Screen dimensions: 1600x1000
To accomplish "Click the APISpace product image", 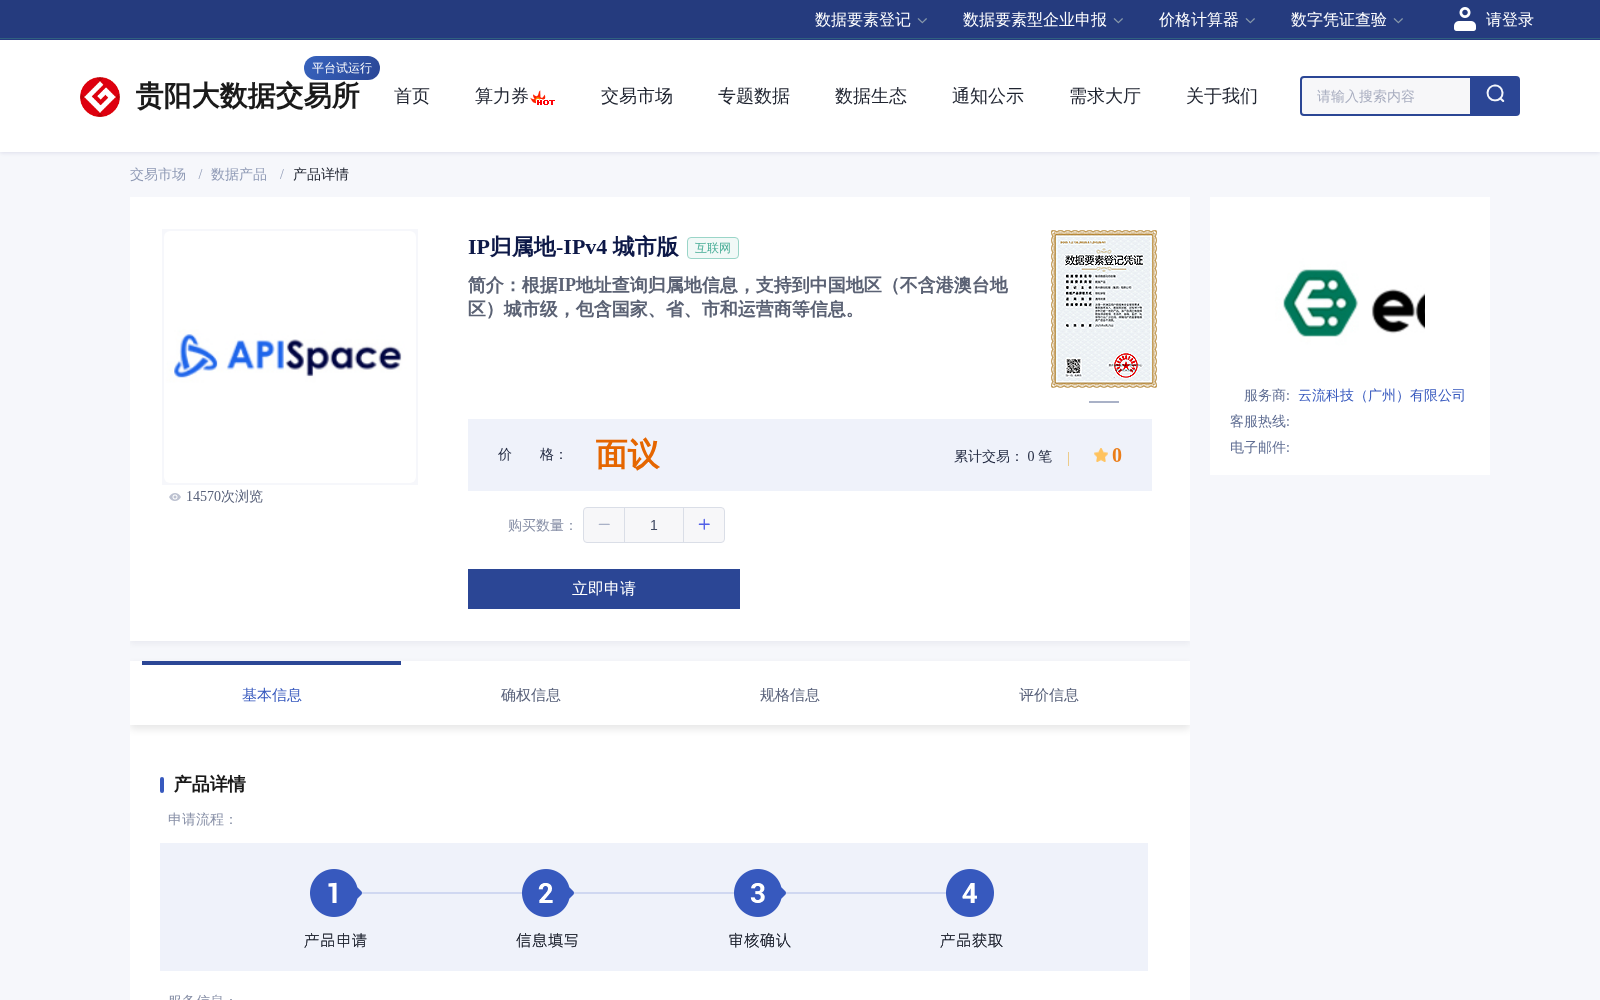I will pyautogui.click(x=290, y=357).
